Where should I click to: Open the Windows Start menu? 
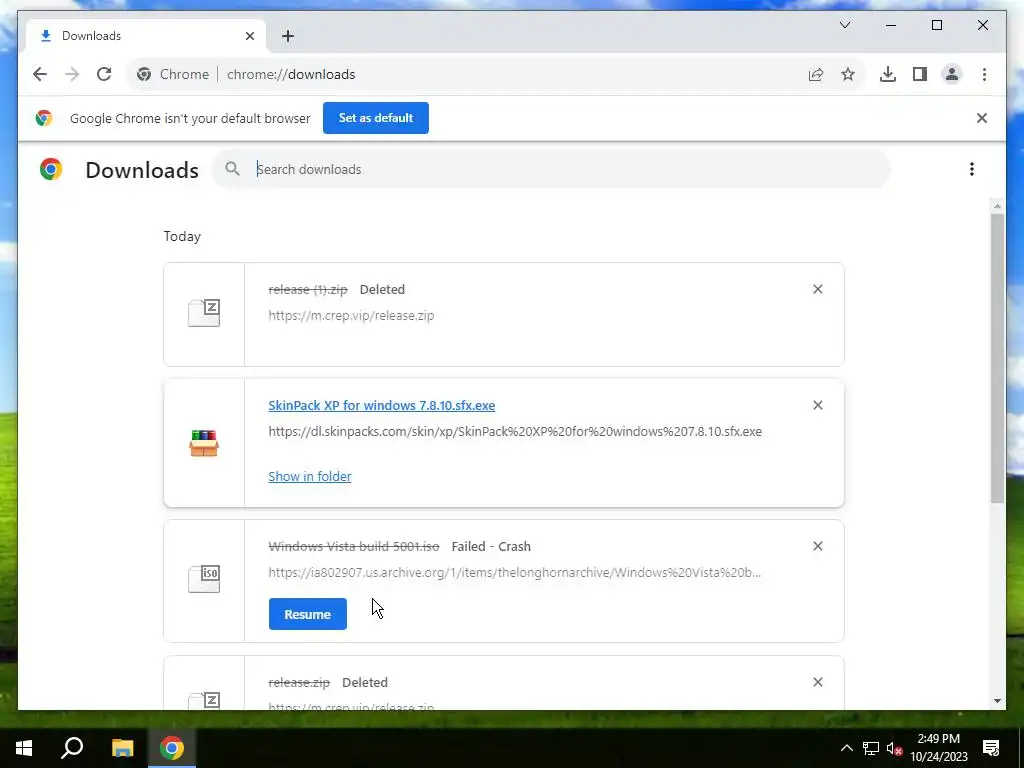[24, 748]
